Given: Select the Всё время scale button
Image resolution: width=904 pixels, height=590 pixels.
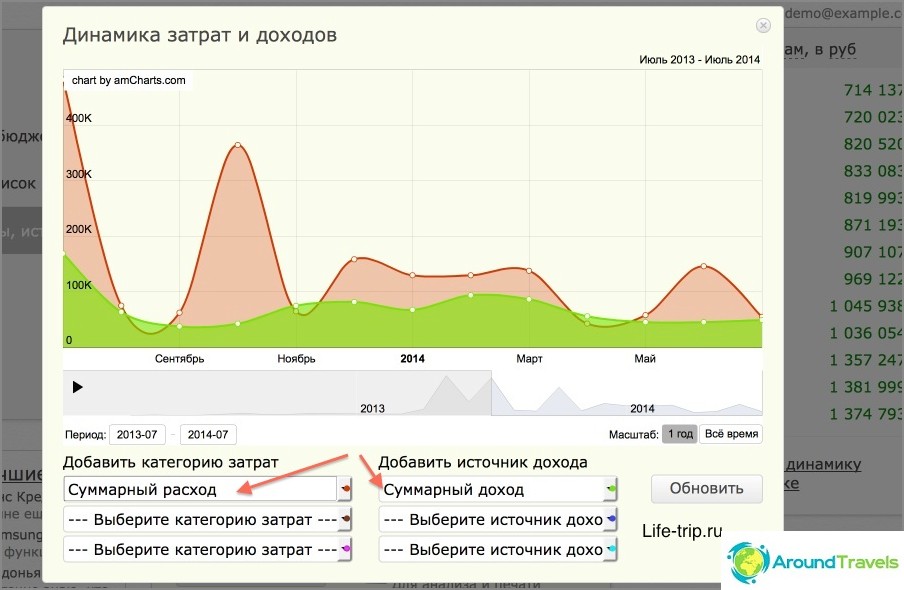Looking at the screenshot, I should click(731, 434).
